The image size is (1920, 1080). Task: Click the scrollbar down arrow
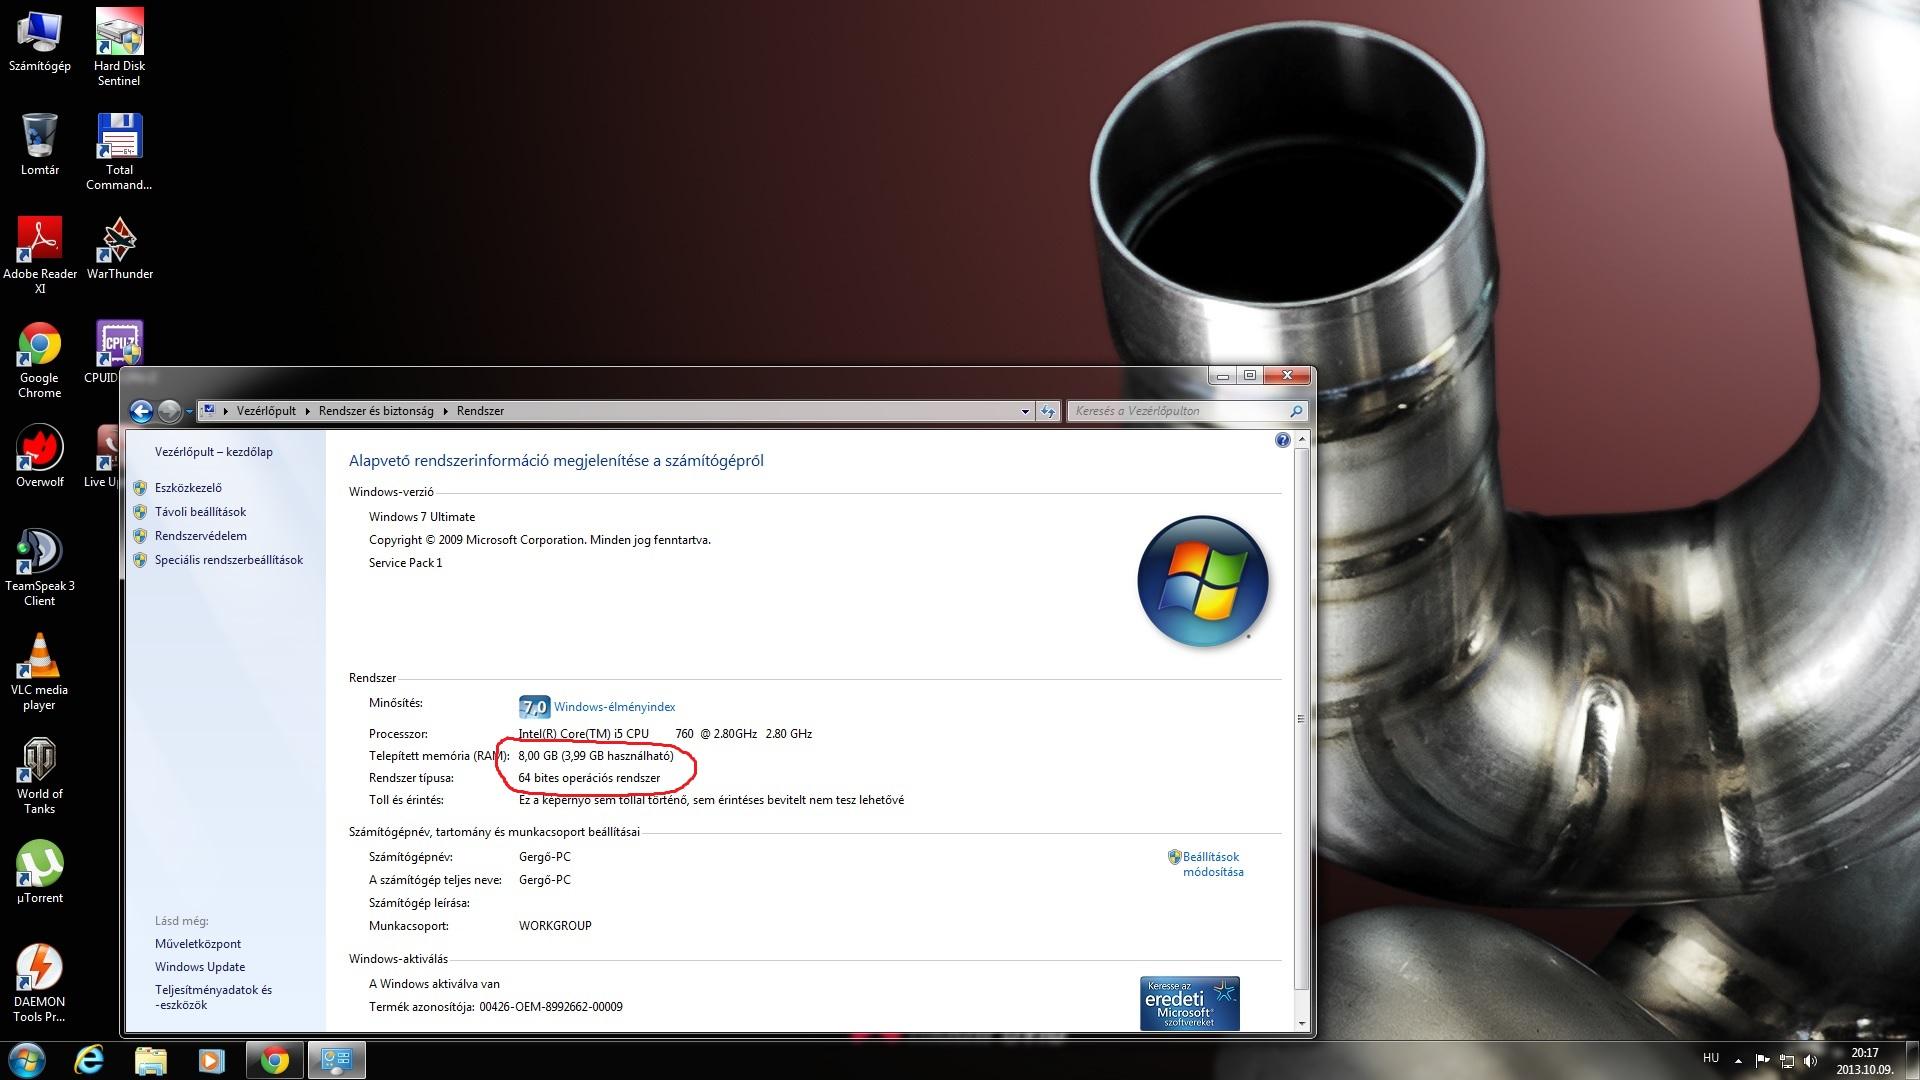point(1301,1023)
